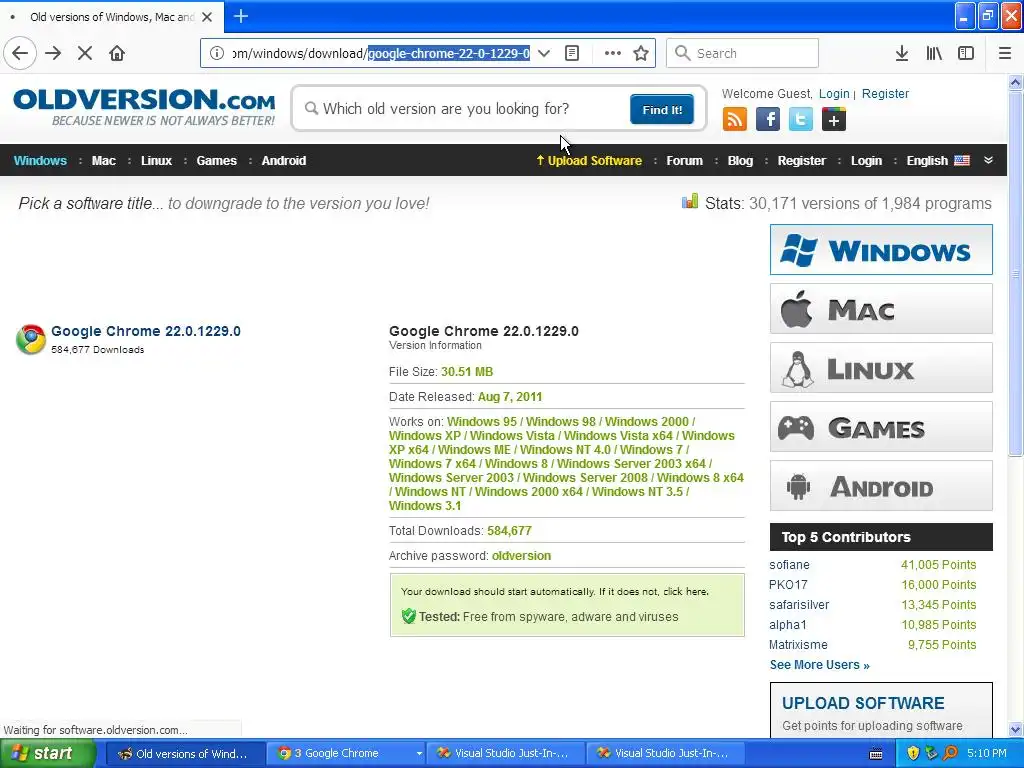Open Forum from the navigation bar
Image resolution: width=1024 pixels, height=768 pixels.
point(684,161)
